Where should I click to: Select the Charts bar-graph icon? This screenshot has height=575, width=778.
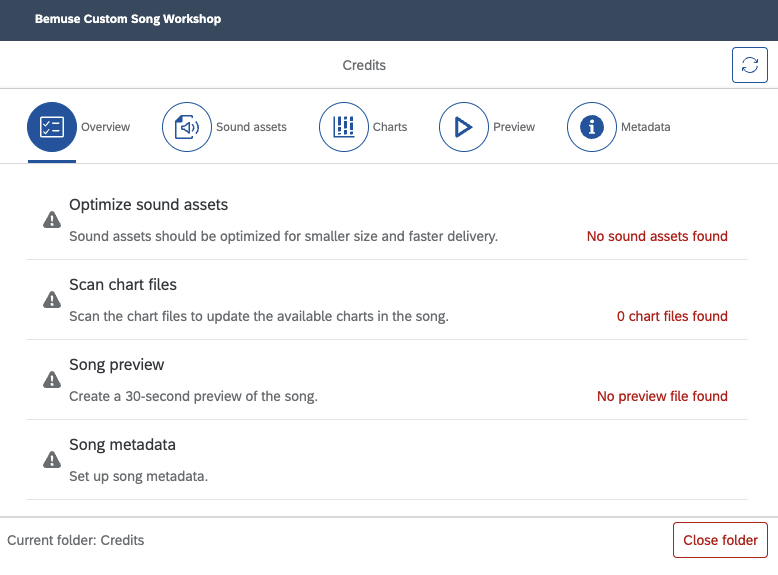(344, 127)
